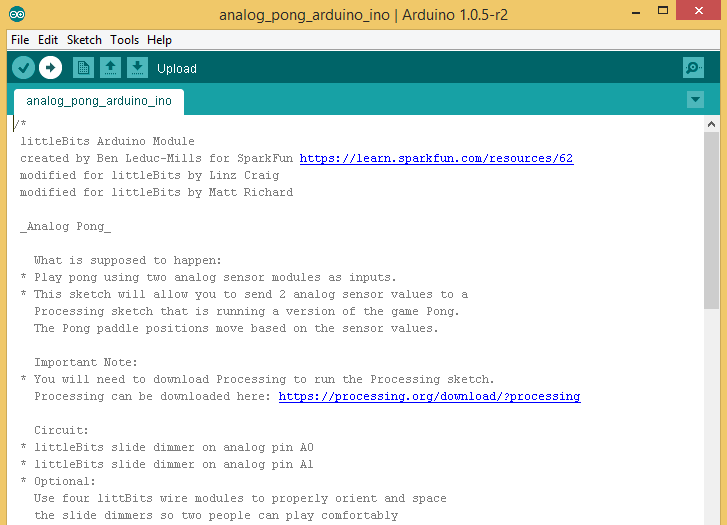
Task: Click the line starting "Use four littBits wire"
Action: [240, 499]
